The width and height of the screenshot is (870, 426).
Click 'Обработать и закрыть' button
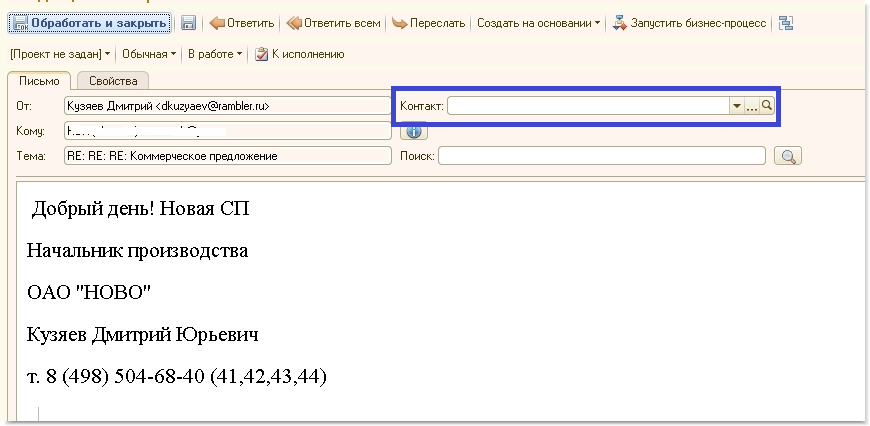[89, 23]
